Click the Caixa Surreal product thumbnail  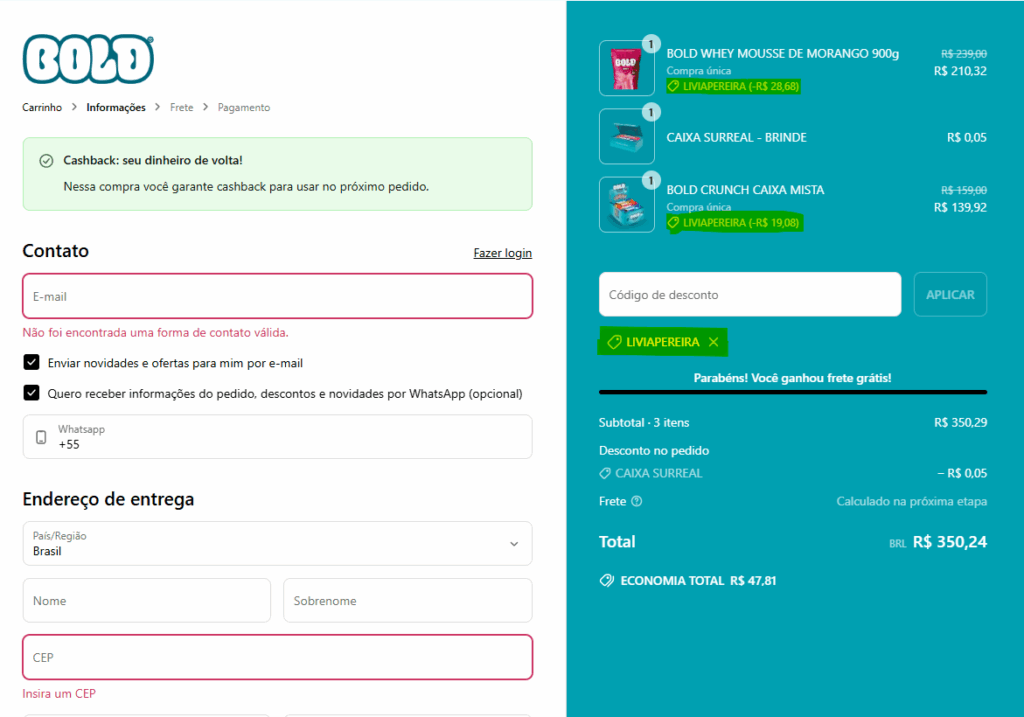pos(627,137)
